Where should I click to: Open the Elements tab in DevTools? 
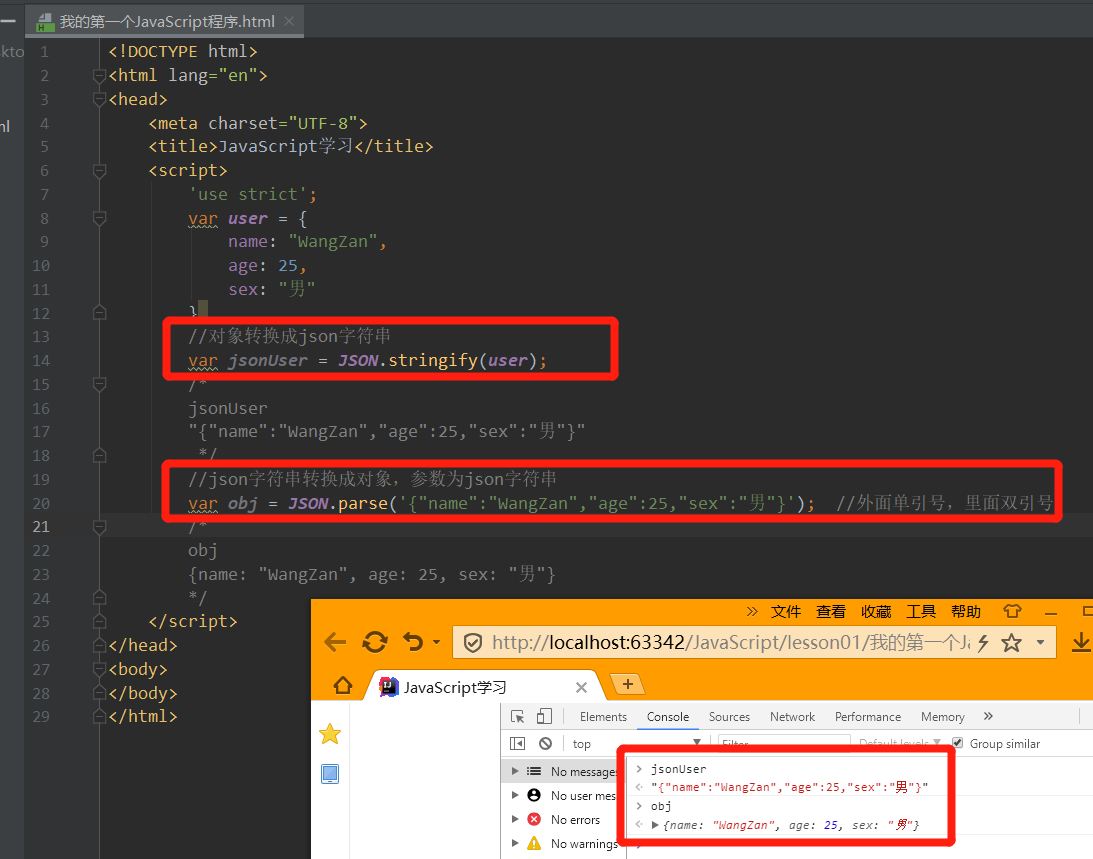(x=603, y=717)
